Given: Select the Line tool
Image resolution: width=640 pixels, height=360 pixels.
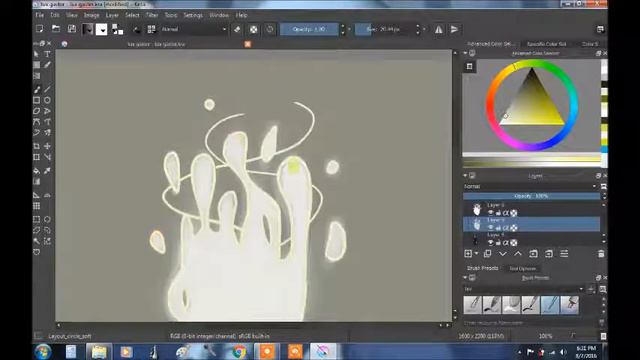Looking at the screenshot, I should pyautogui.click(x=47, y=89).
